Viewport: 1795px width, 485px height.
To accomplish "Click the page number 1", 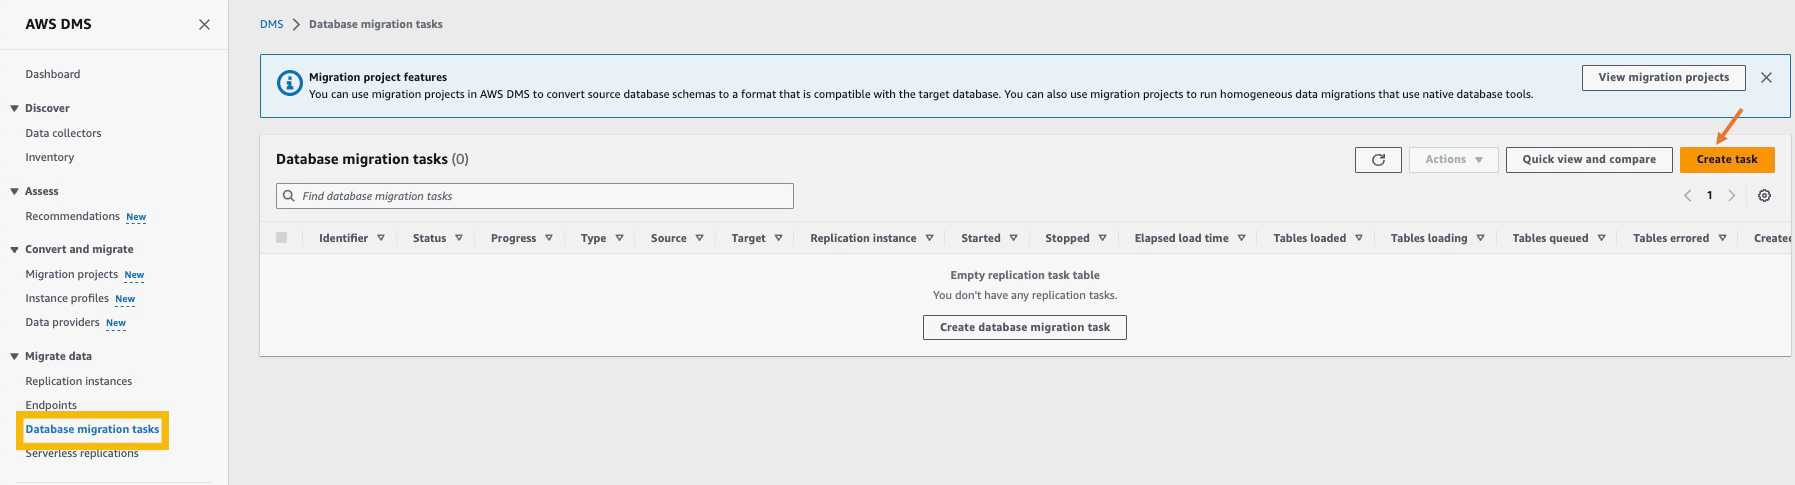I will coord(1709,196).
